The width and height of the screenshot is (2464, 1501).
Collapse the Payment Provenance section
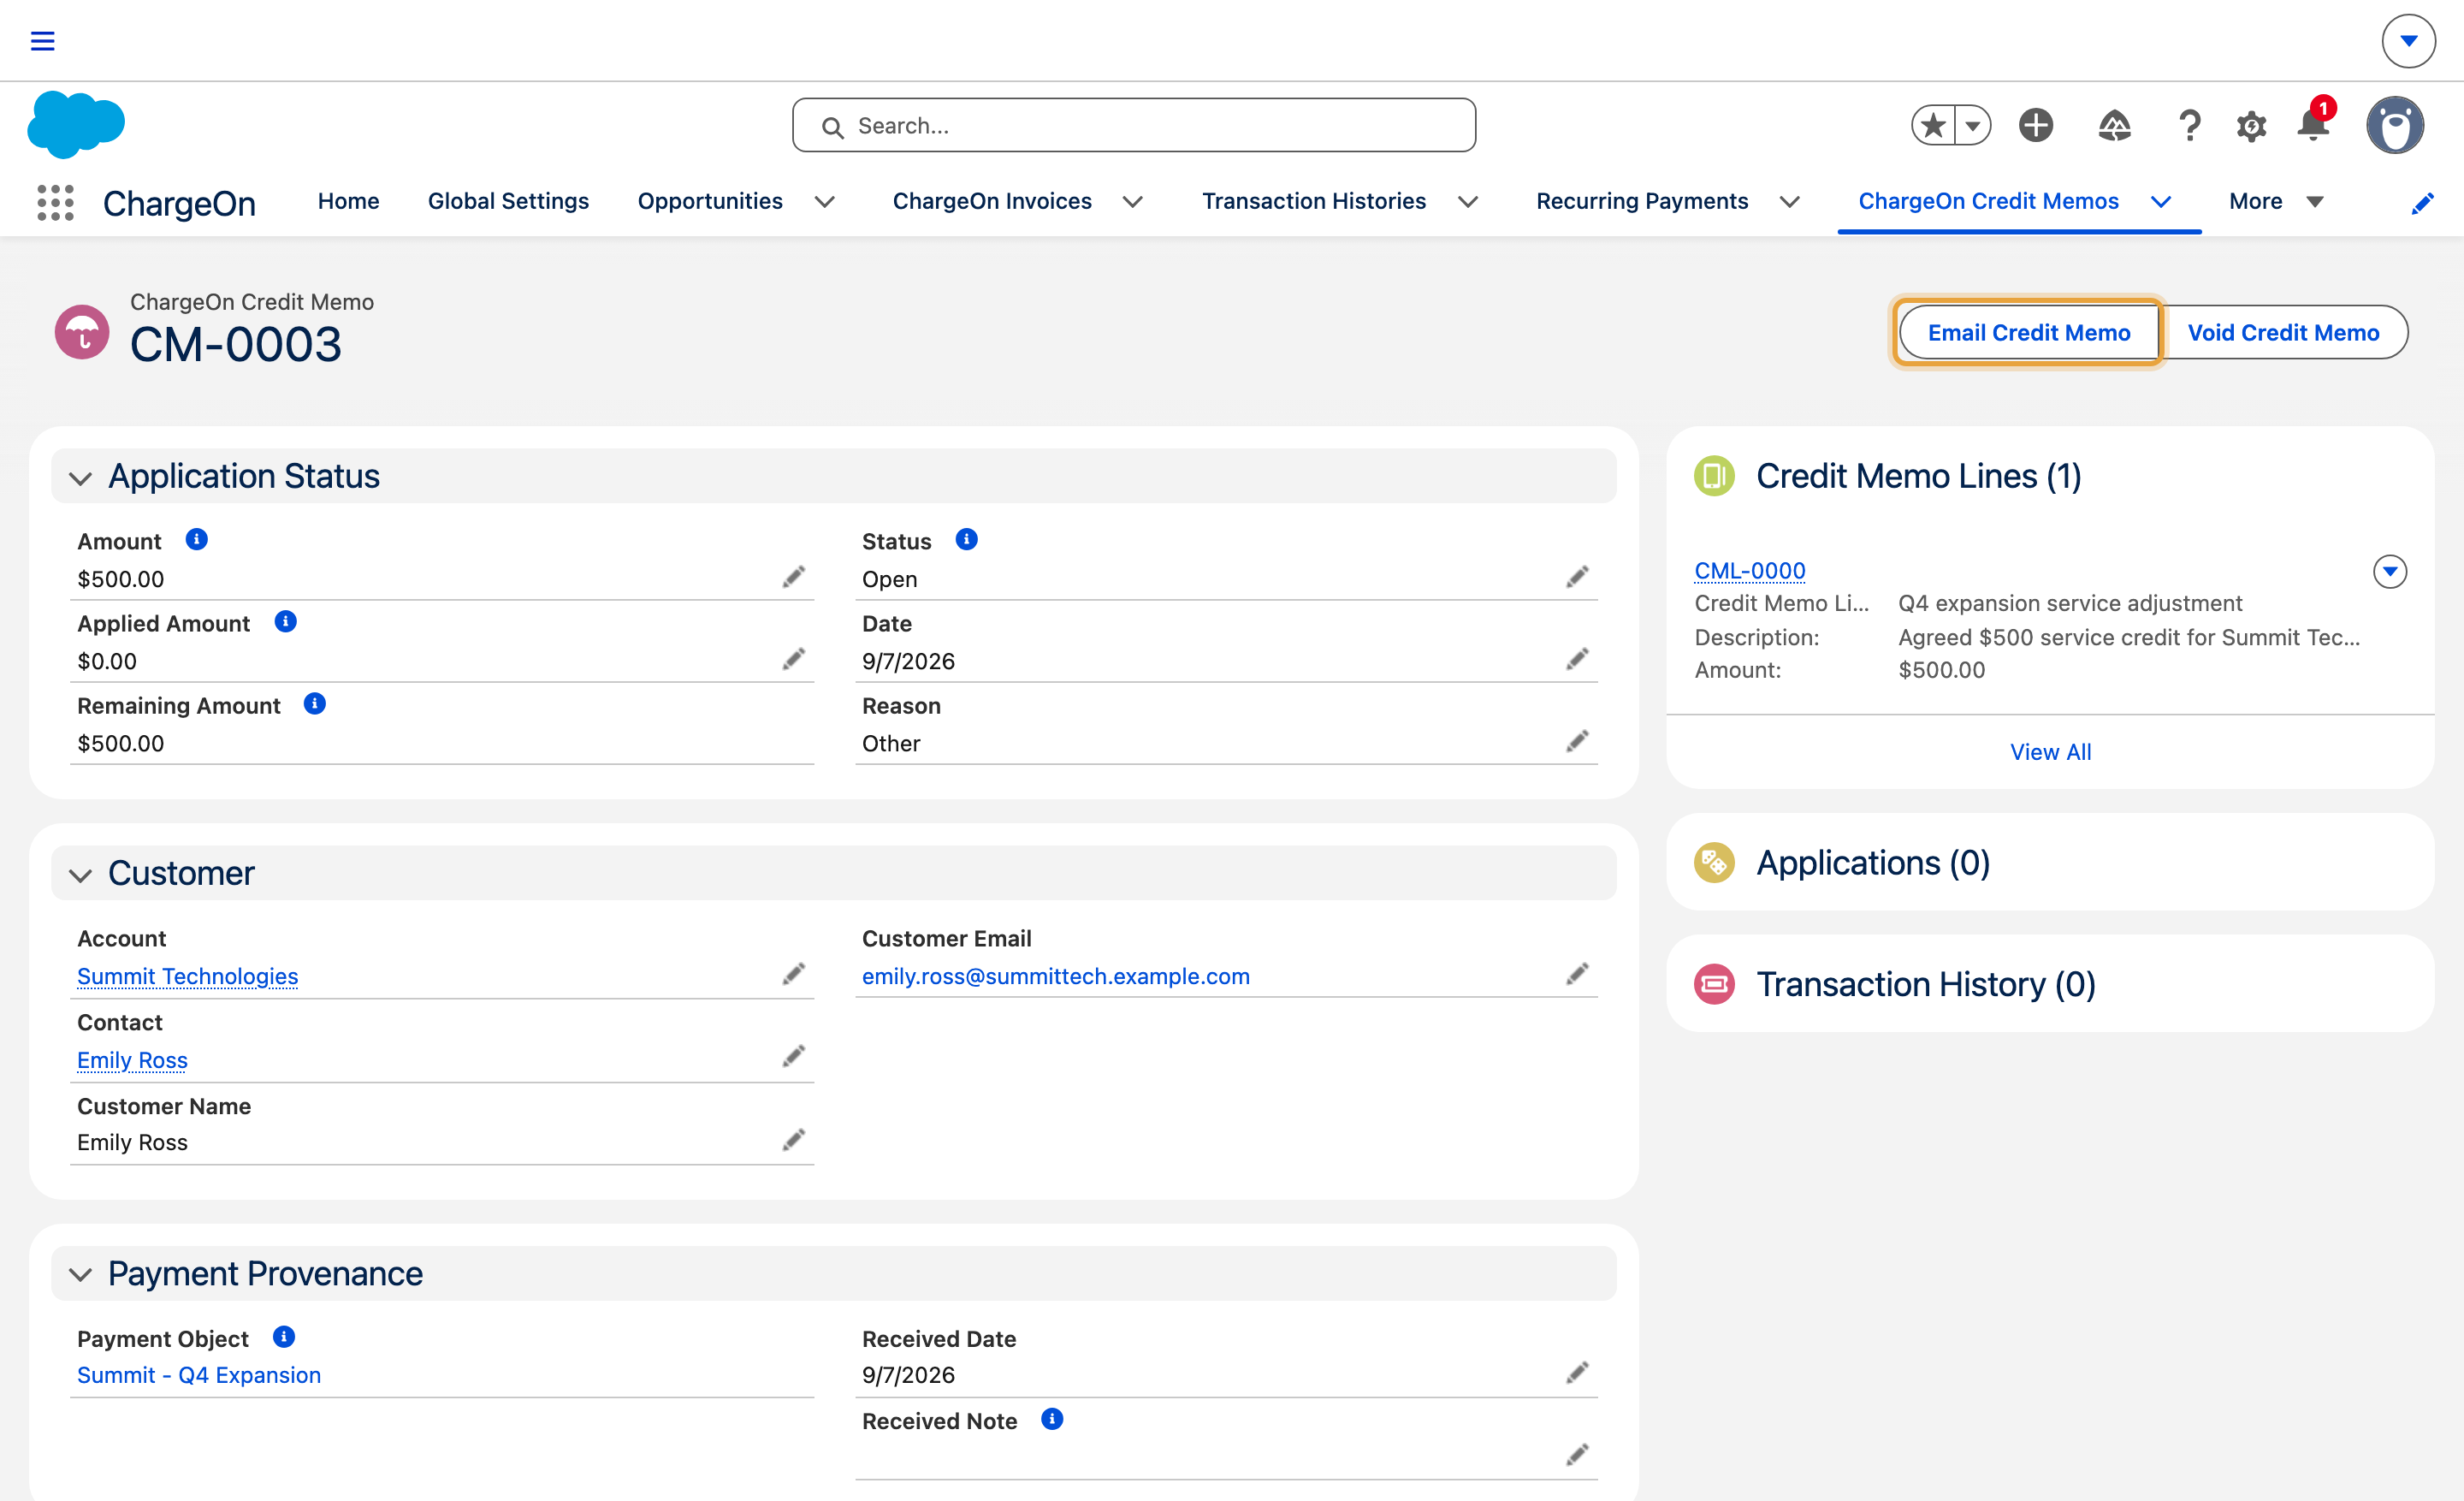[81, 1274]
